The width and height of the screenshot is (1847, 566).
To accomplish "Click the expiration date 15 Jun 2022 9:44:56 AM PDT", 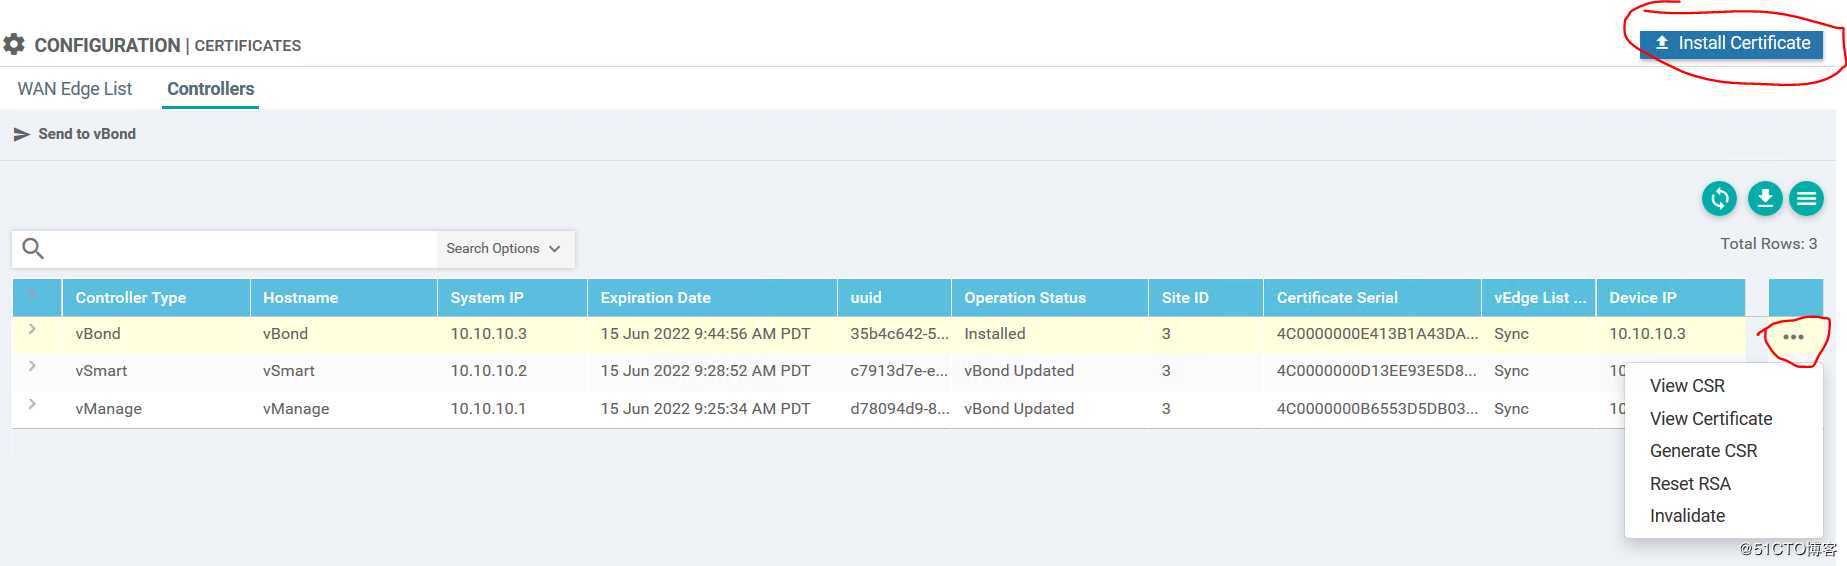I will coord(705,334).
